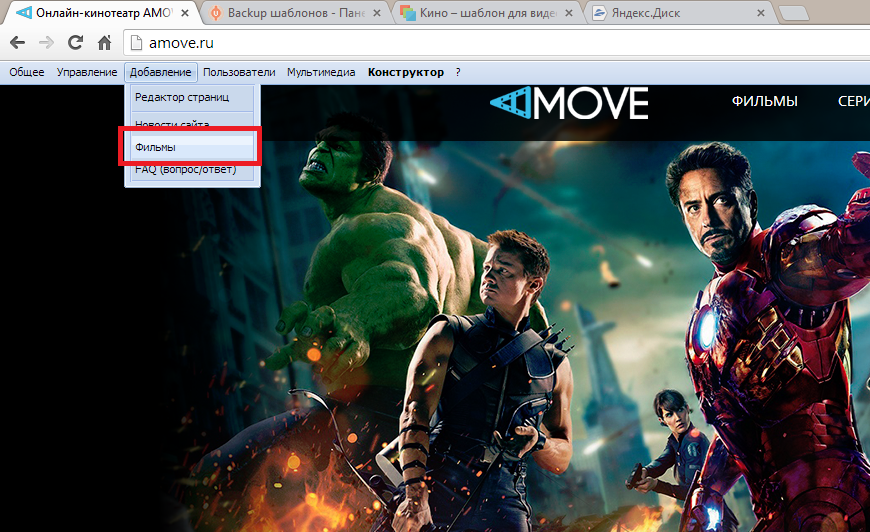
Task: Choose Редактор страниц from the dropdown
Action: click(192, 98)
